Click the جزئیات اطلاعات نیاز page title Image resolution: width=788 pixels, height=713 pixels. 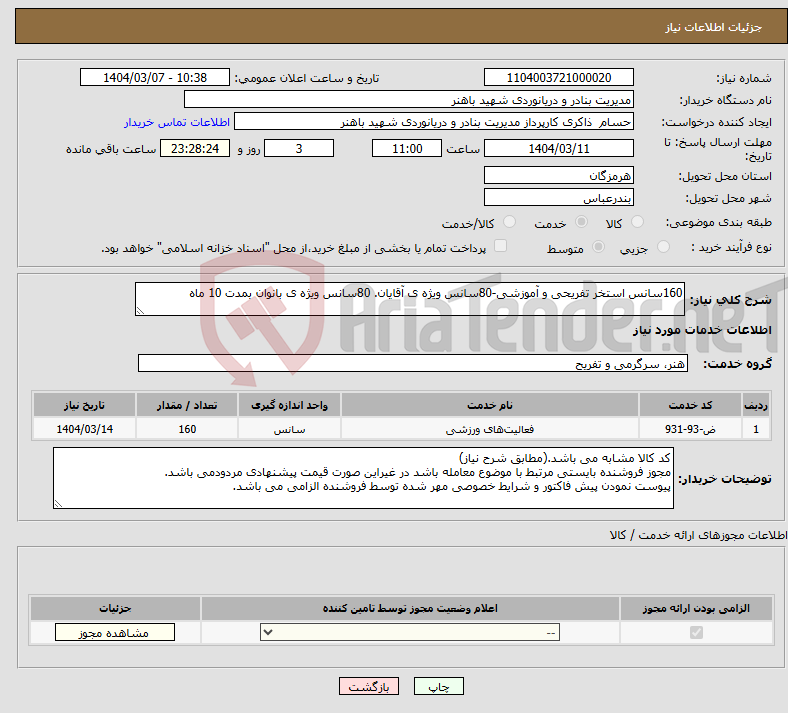pyautogui.click(x=714, y=27)
